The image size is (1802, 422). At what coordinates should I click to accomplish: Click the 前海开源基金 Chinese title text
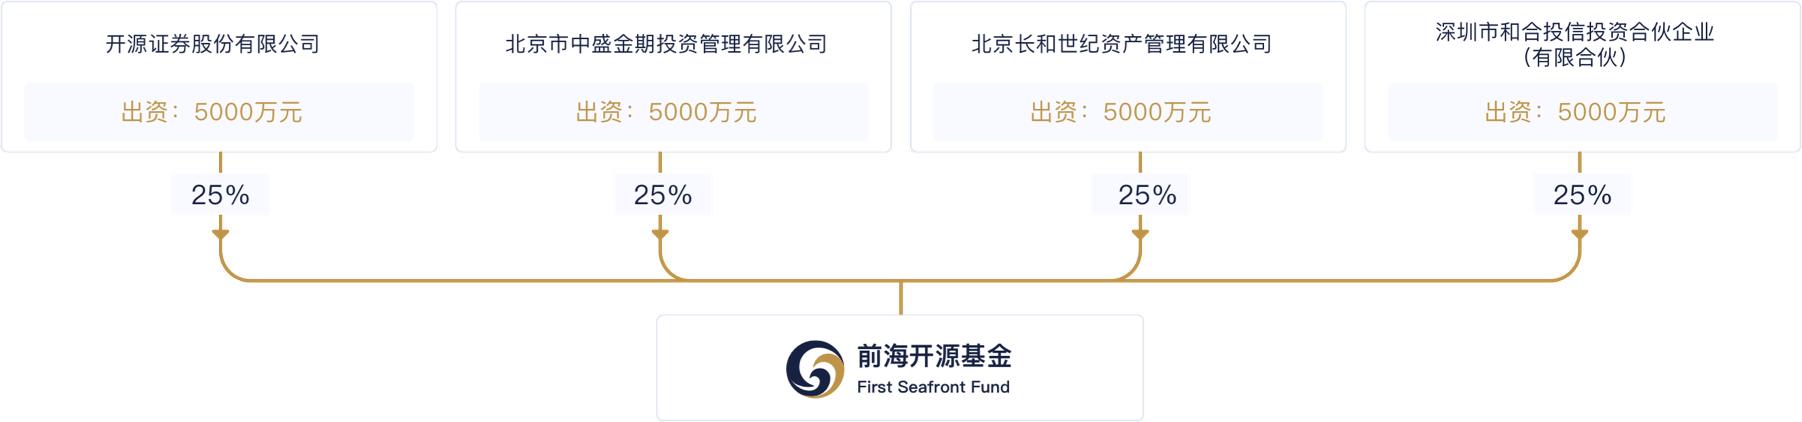[934, 356]
